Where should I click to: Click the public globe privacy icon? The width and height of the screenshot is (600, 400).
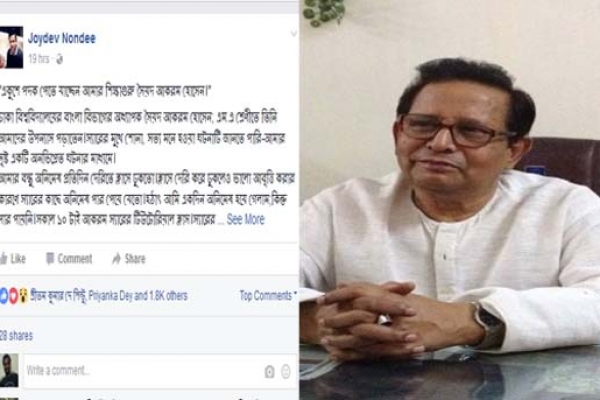tap(59, 59)
